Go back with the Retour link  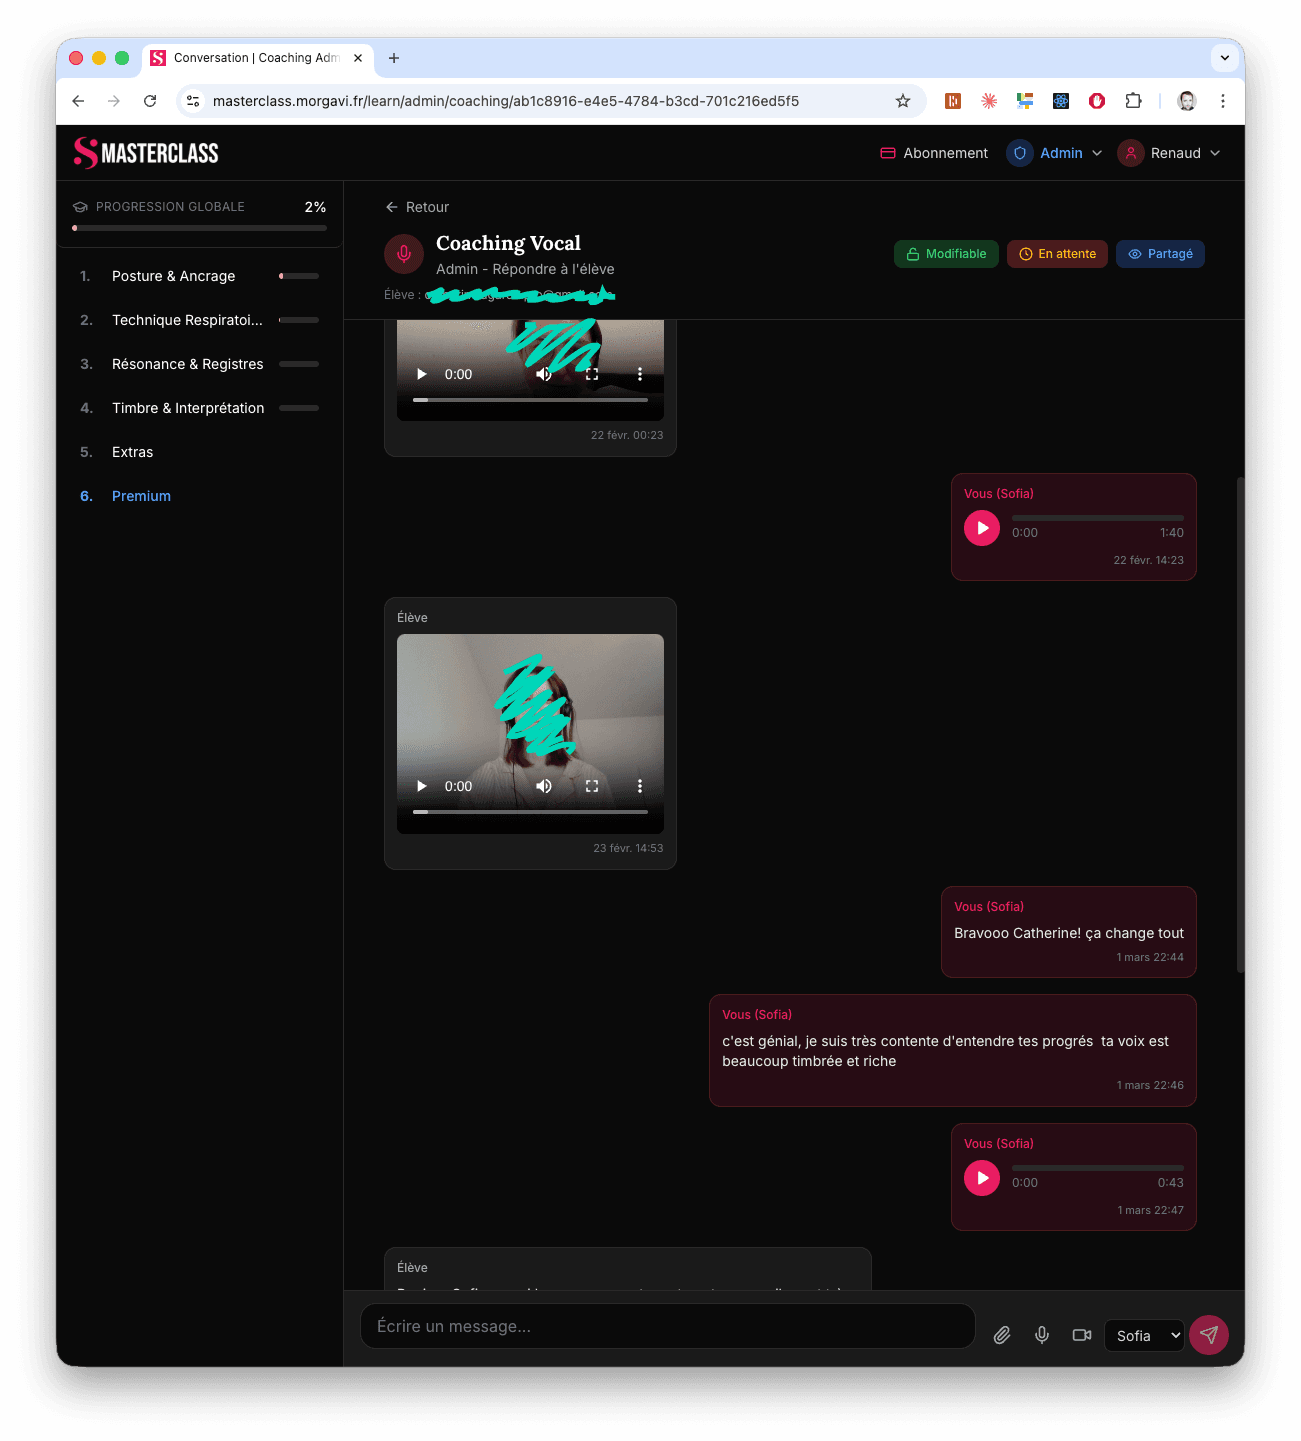tap(417, 207)
